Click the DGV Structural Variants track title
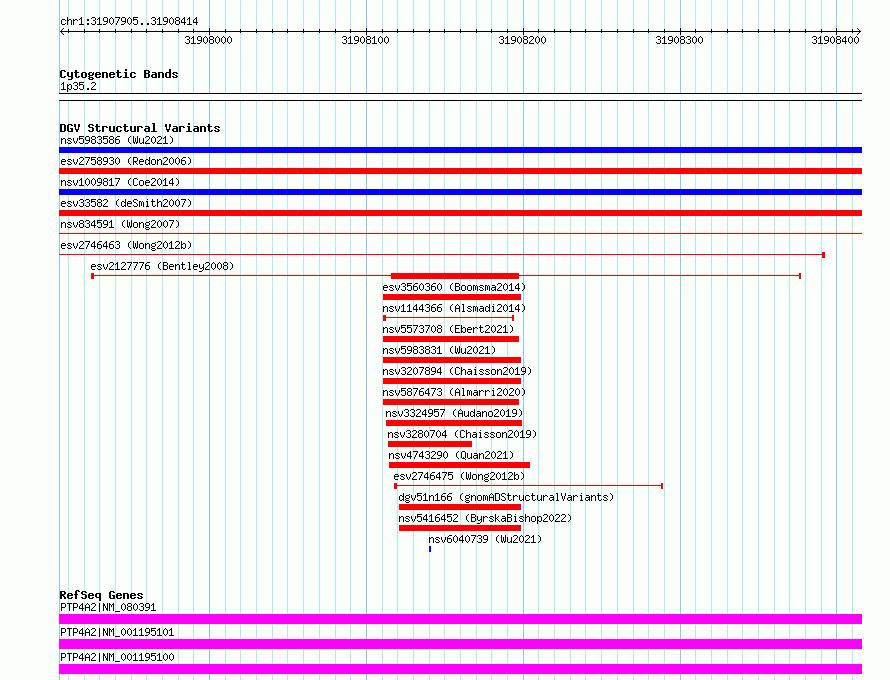The image size is (890, 680). 140,128
